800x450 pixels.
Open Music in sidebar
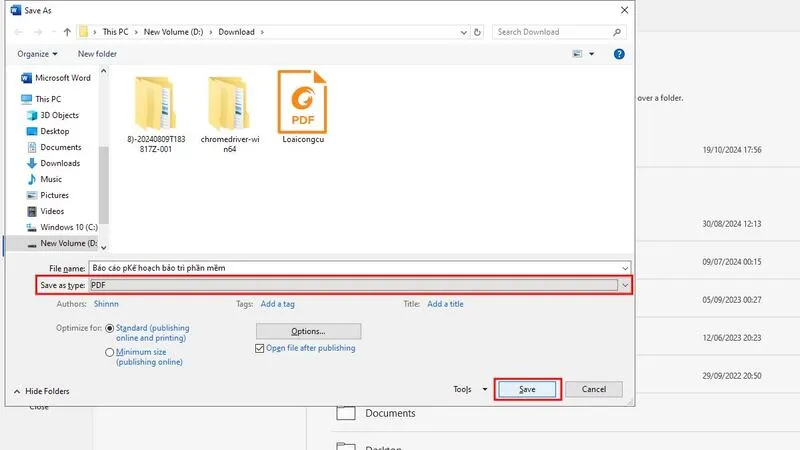[x=44, y=179]
